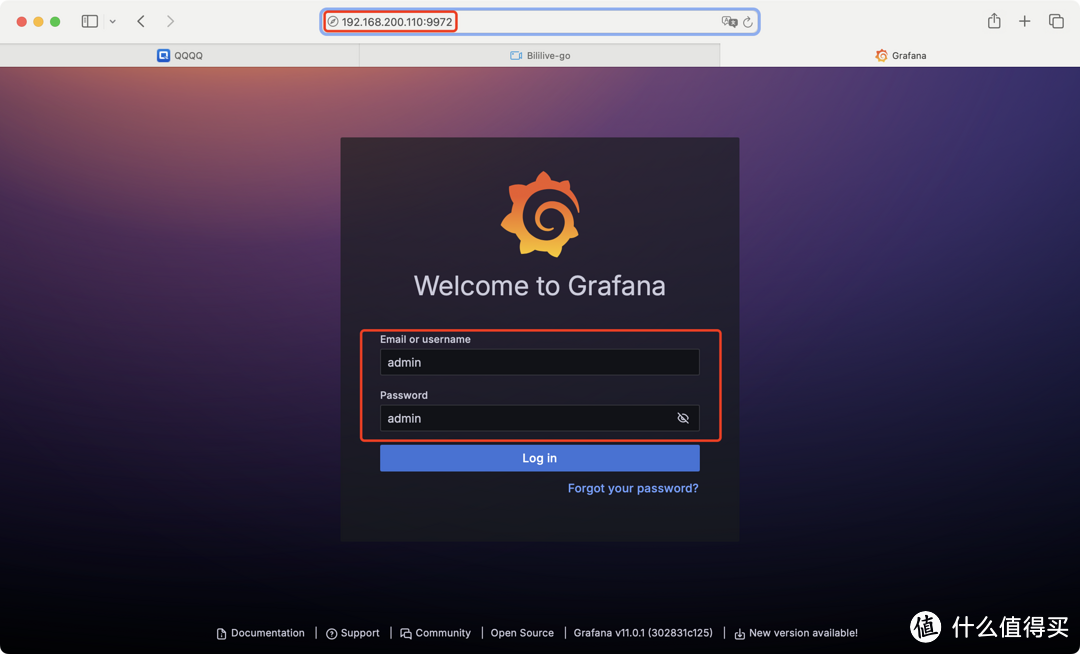Viewport: 1080px width, 654px height.
Task: Open the Community footer link
Action: point(435,633)
